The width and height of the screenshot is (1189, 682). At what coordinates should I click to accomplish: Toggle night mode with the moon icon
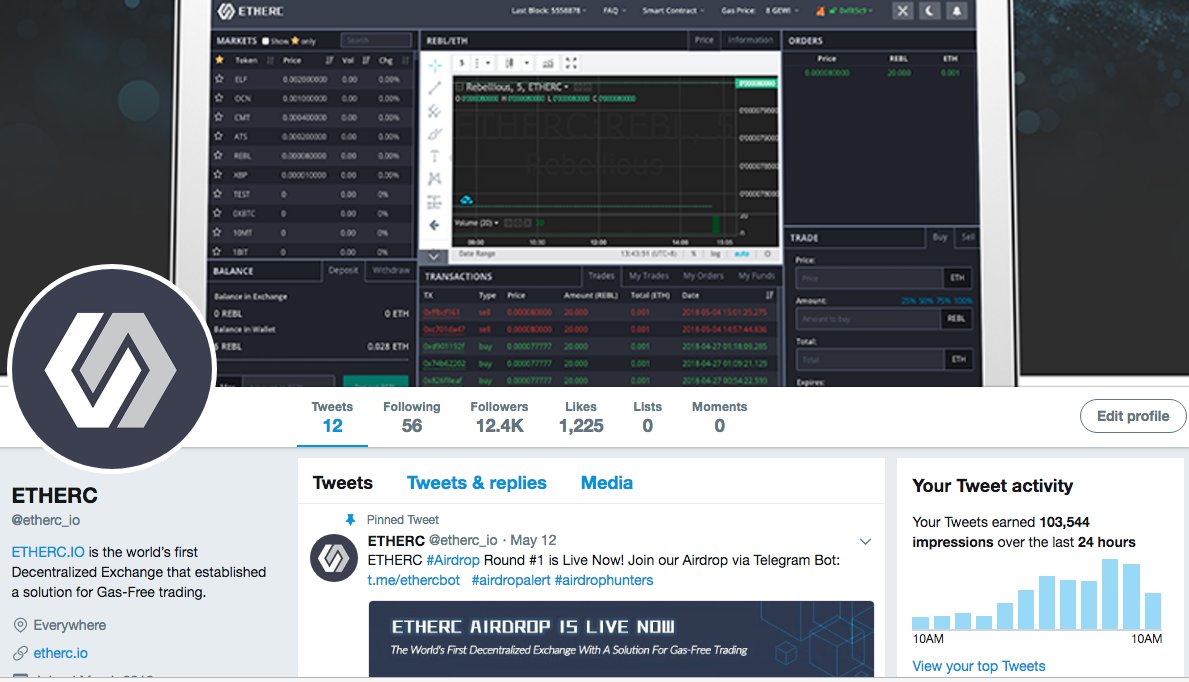pos(930,11)
